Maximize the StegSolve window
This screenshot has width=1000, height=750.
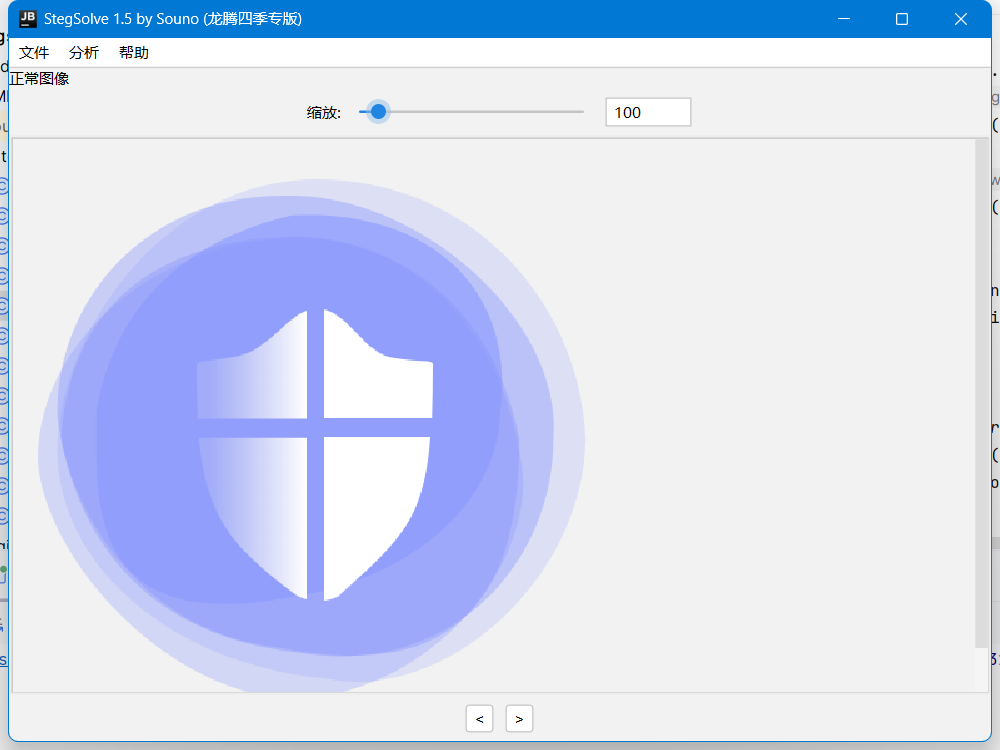(x=902, y=19)
